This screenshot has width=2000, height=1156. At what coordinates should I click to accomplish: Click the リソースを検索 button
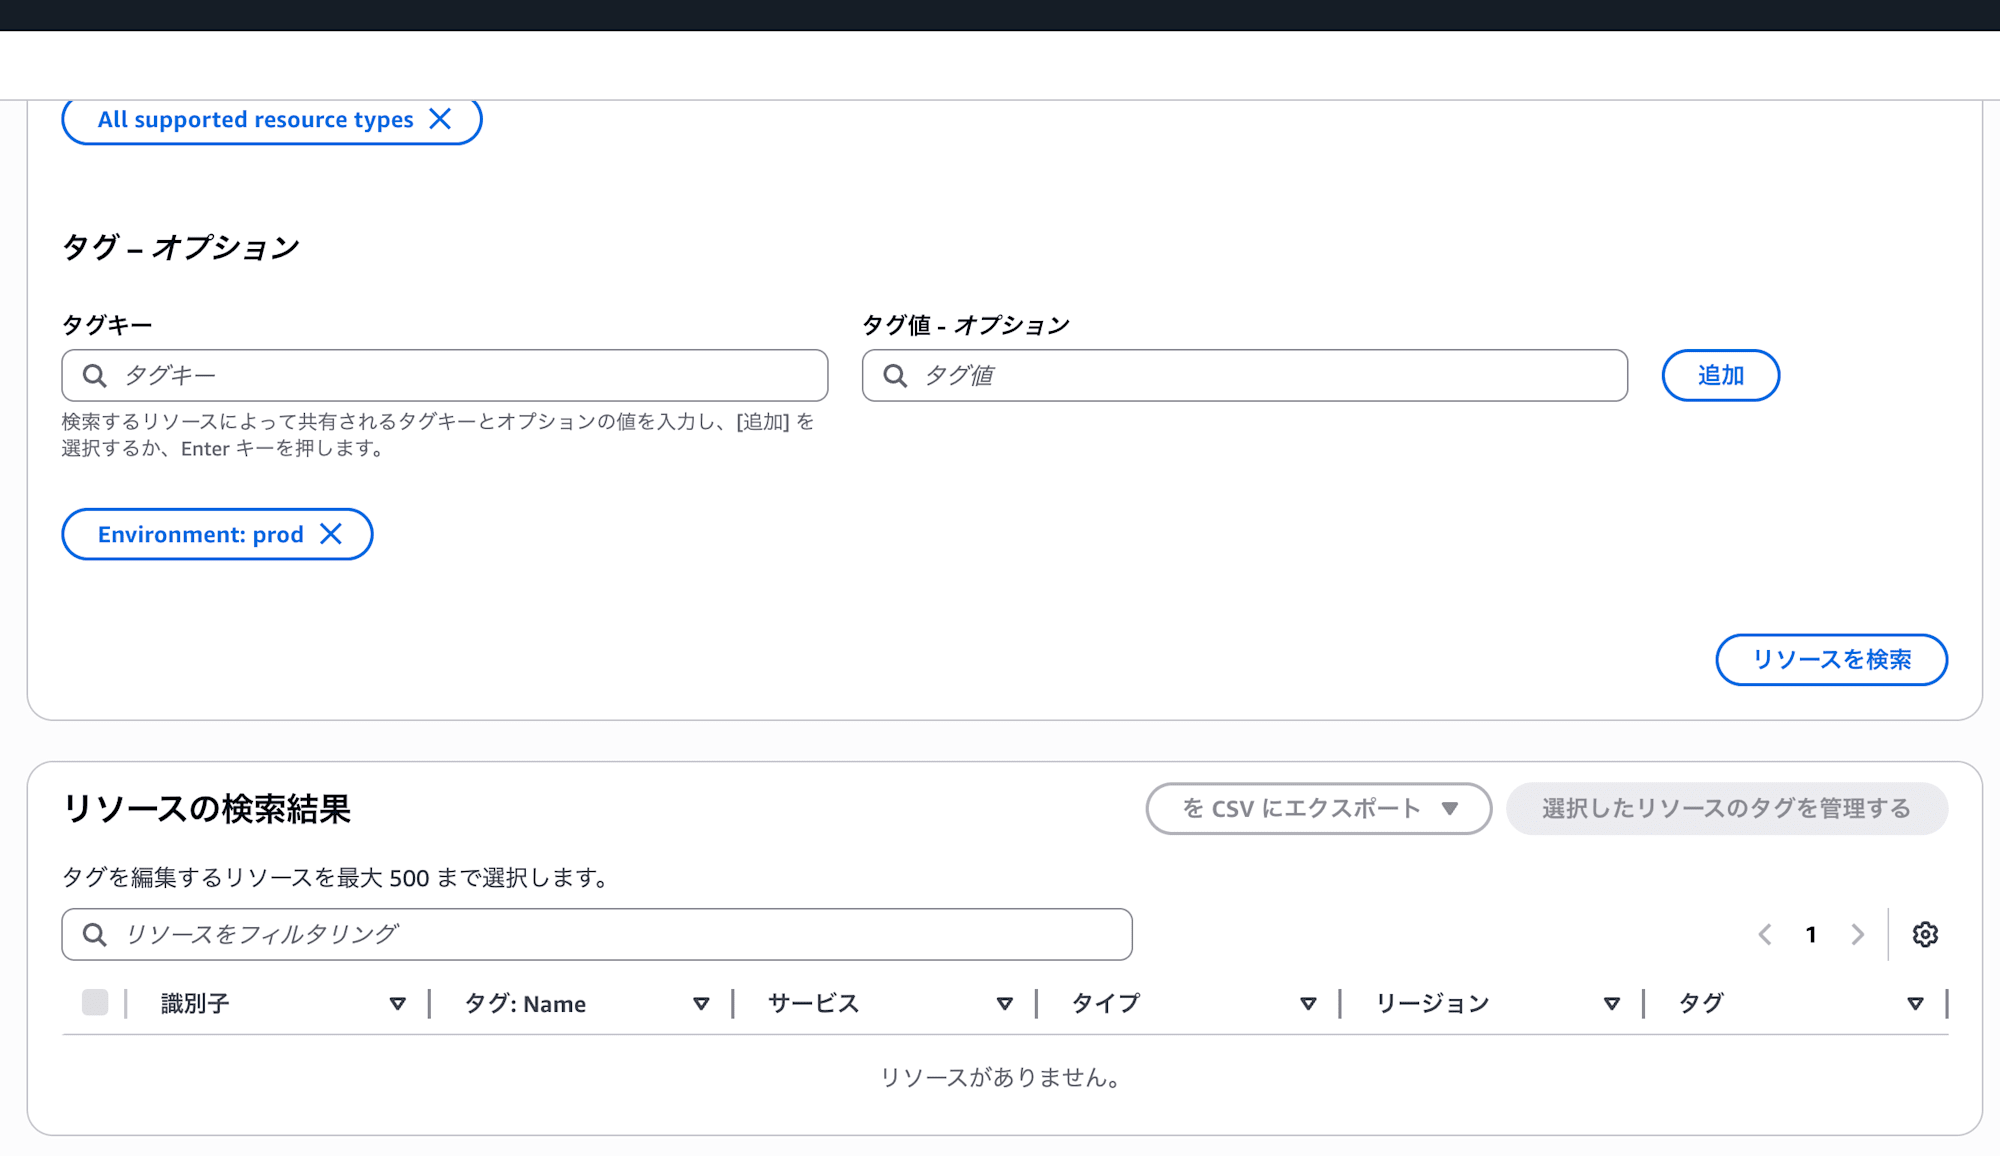1831,660
